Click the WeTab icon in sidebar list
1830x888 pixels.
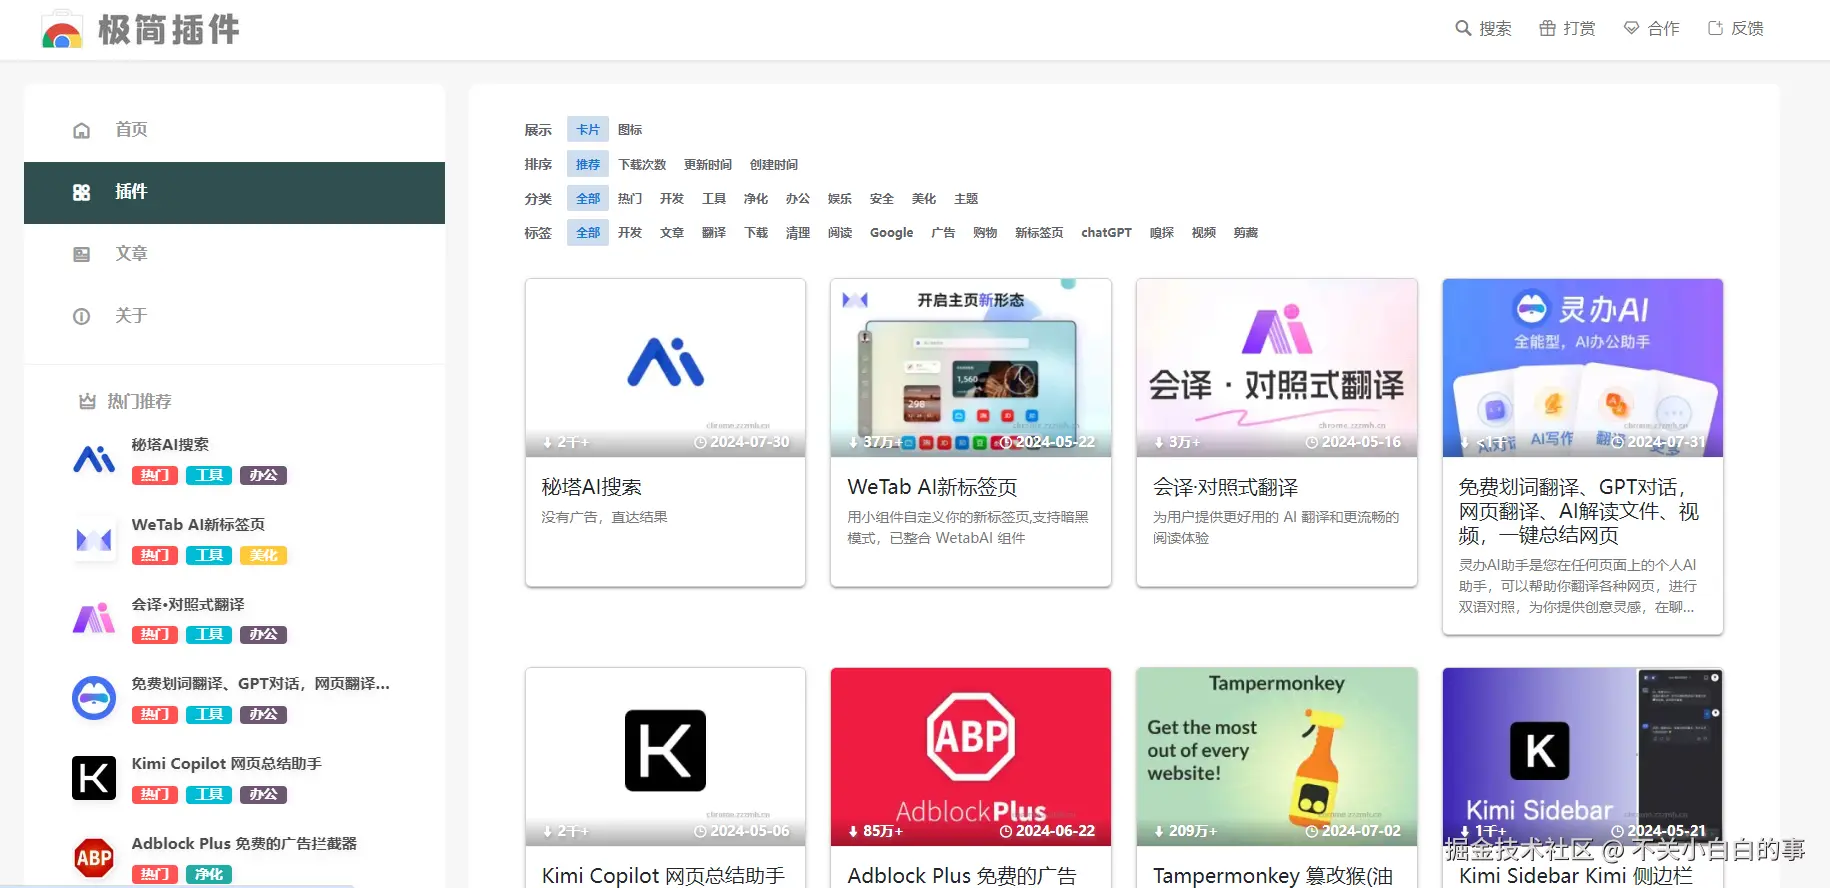(x=94, y=540)
